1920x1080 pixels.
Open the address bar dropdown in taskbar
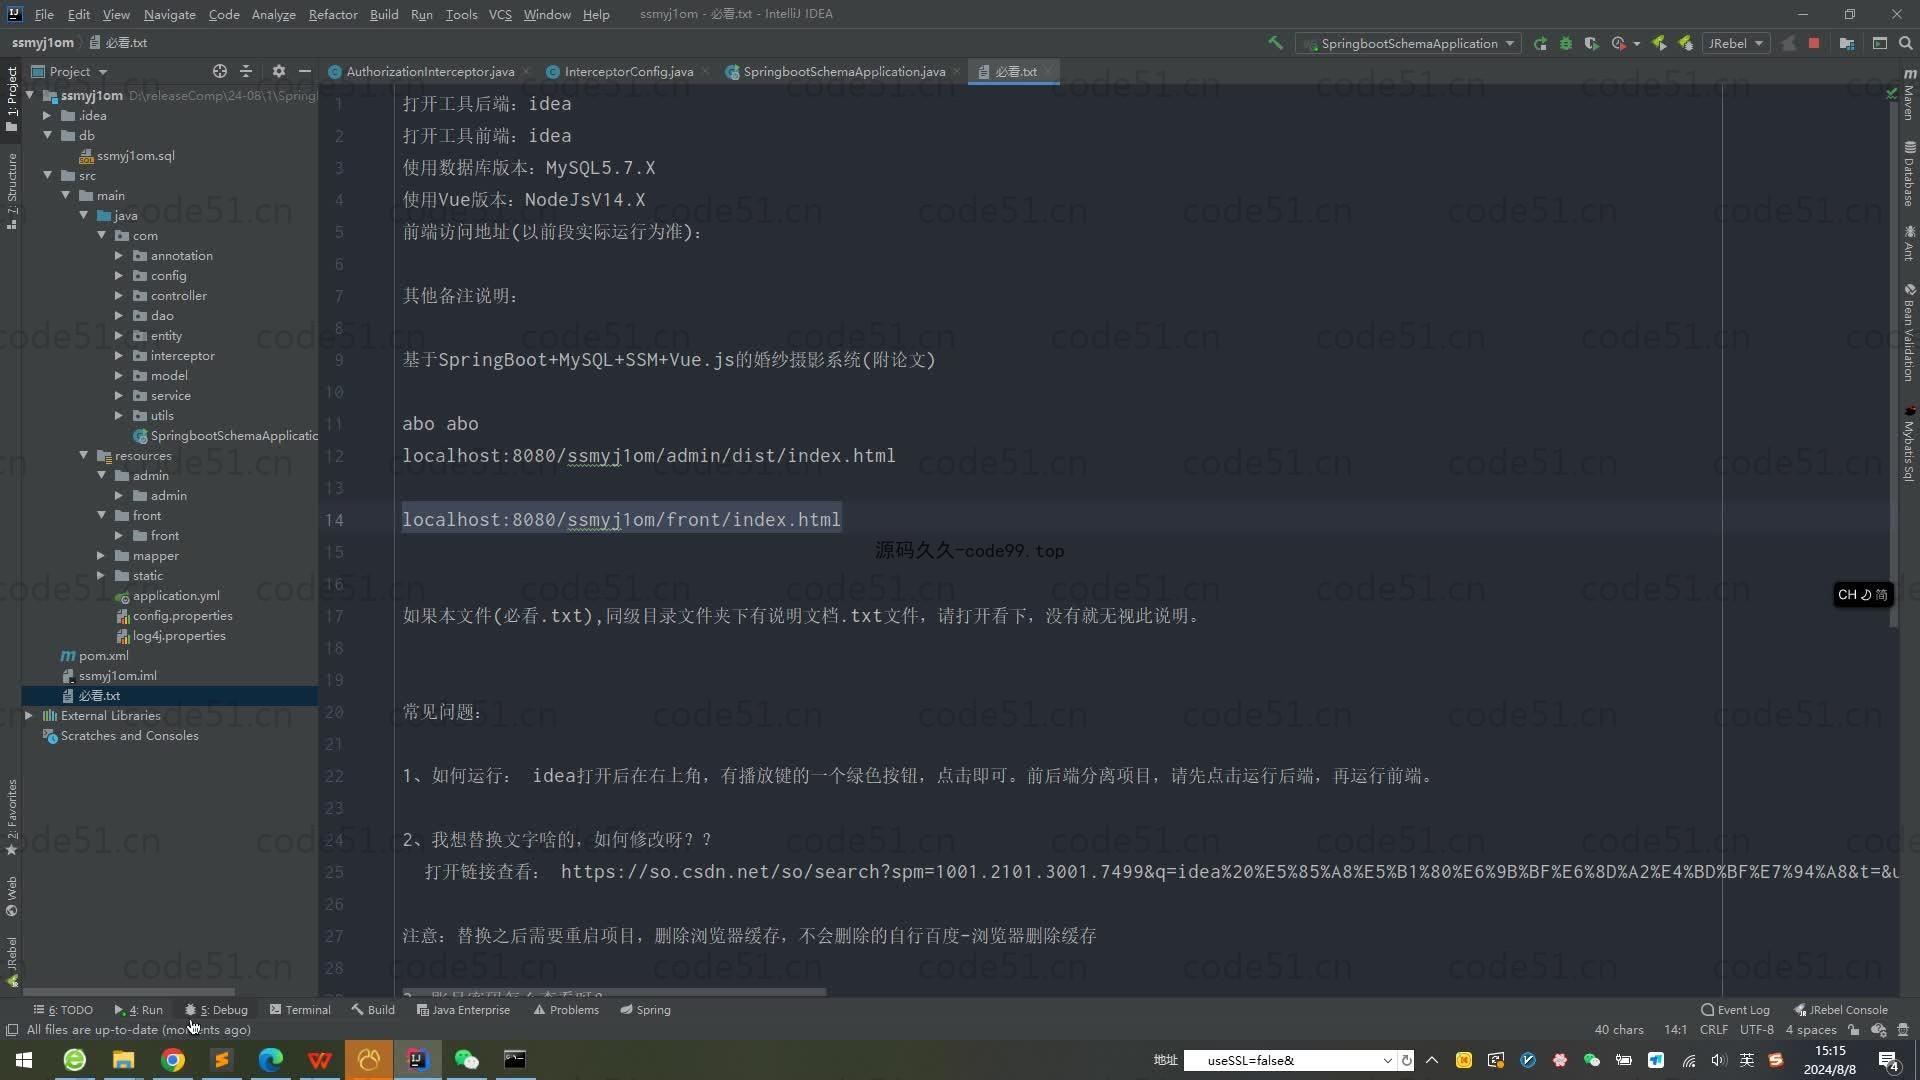pos(1387,1060)
